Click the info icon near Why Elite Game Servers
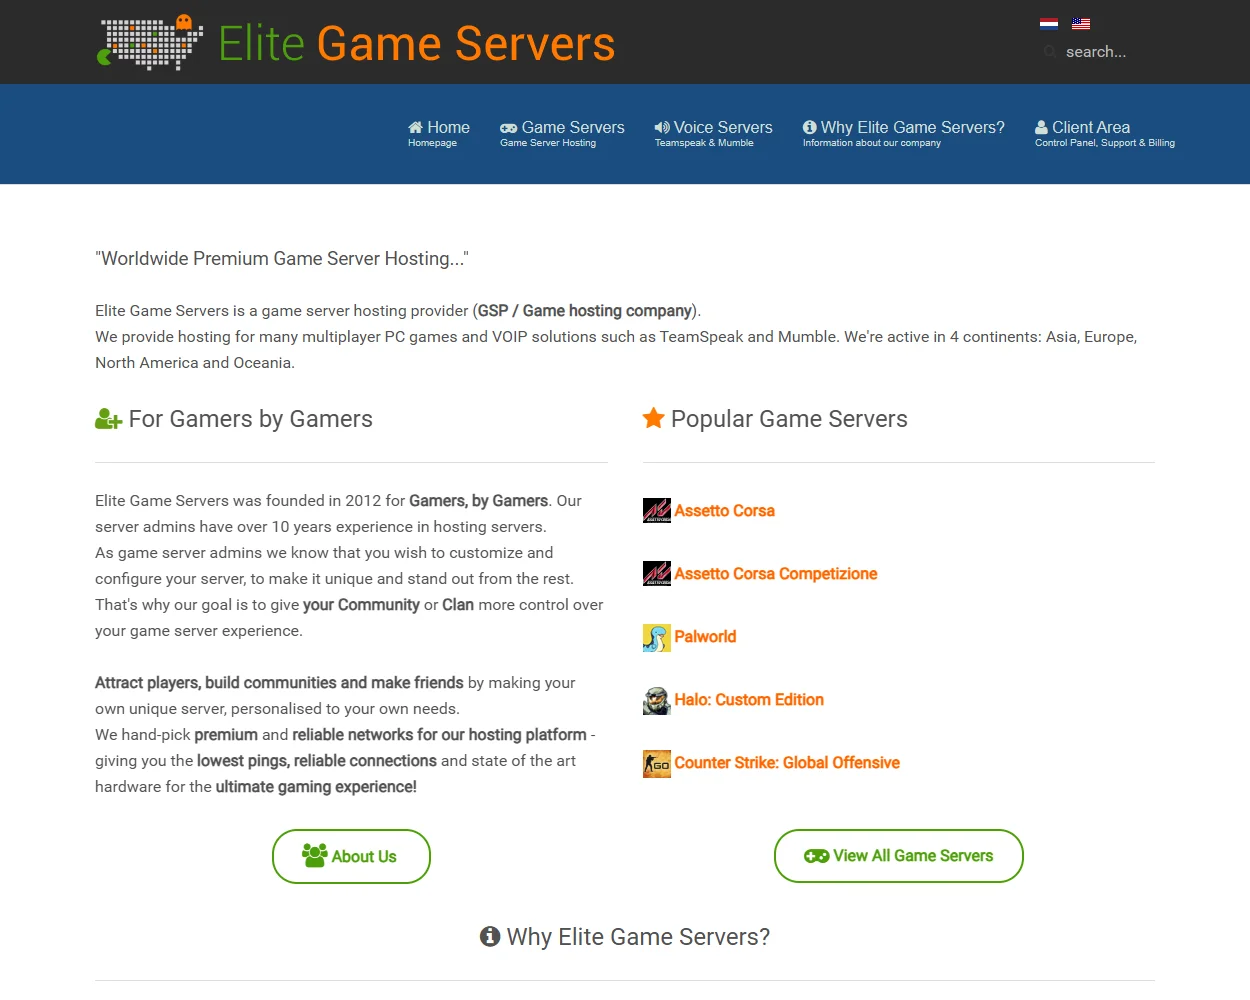This screenshot has width=1250, height=1000. click(x=489, y=936)
